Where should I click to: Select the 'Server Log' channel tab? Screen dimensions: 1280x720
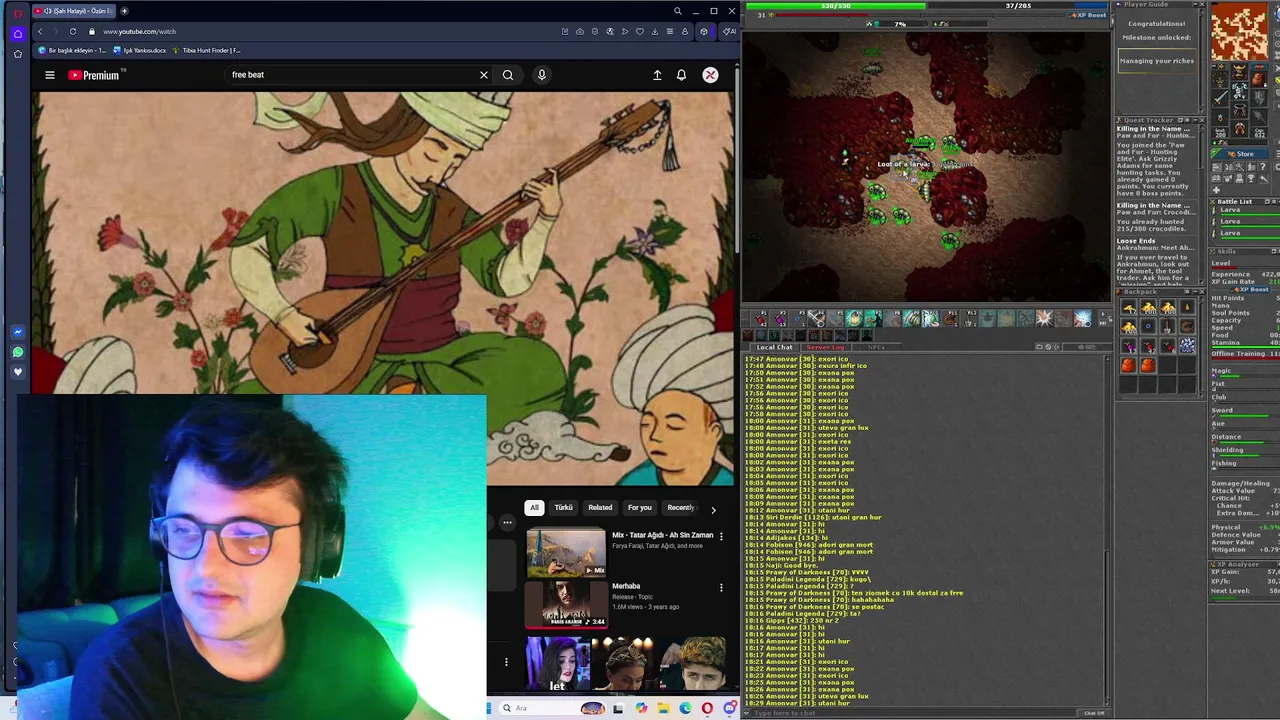pos(825,347)
